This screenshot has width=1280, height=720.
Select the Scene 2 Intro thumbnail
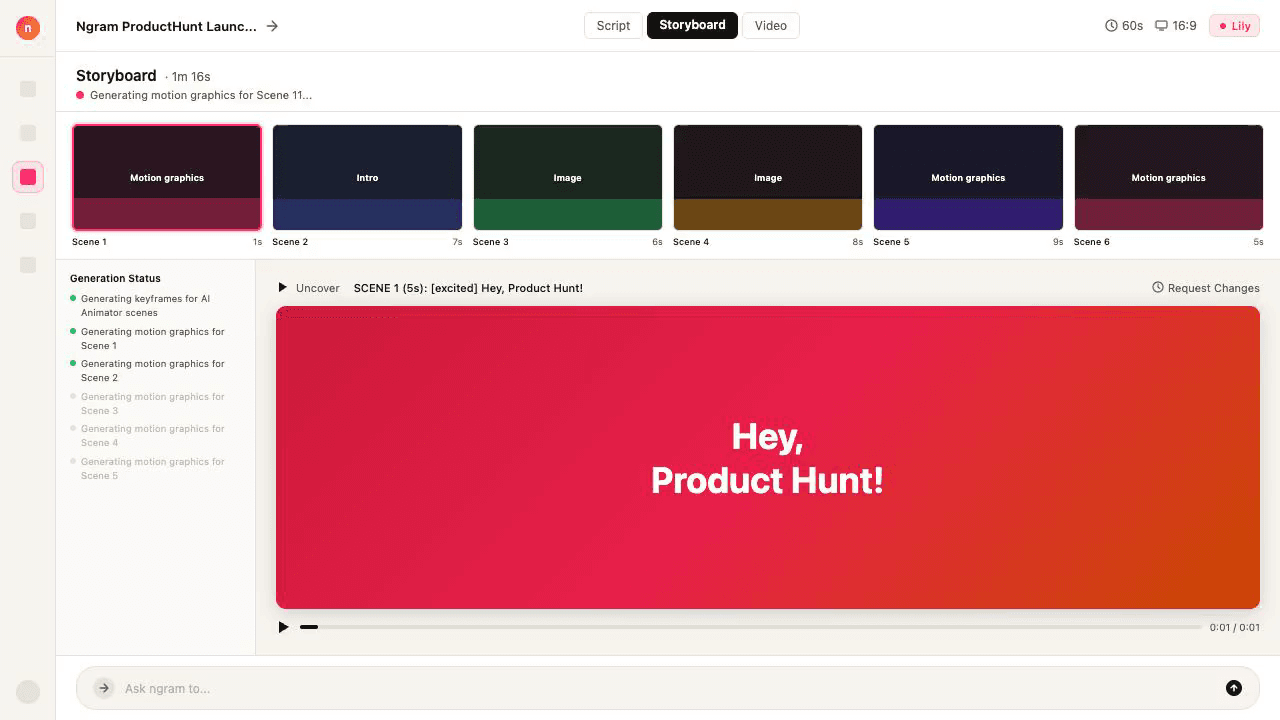(367, 178)
